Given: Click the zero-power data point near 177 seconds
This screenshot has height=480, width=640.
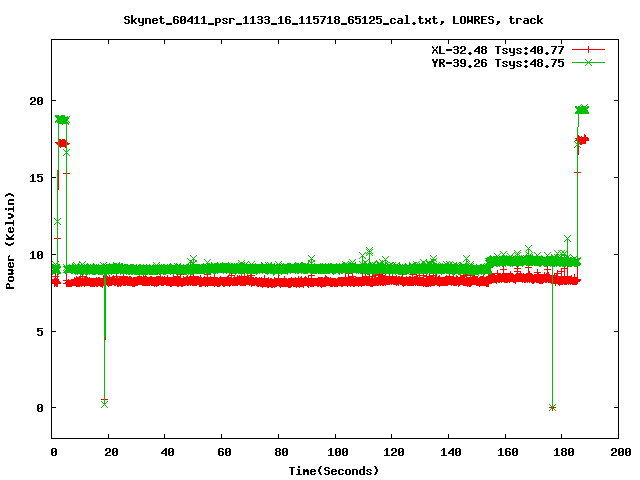Looking at the screenshot, I should pos(553,407).
